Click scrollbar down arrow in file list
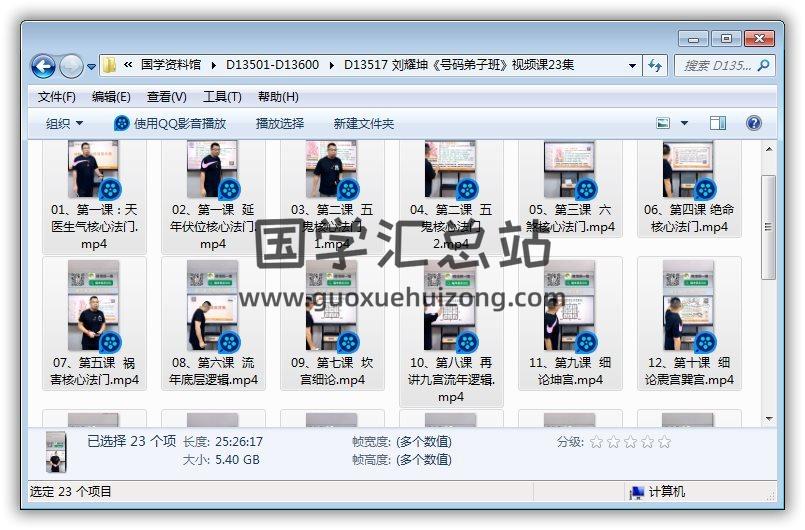 769,419
